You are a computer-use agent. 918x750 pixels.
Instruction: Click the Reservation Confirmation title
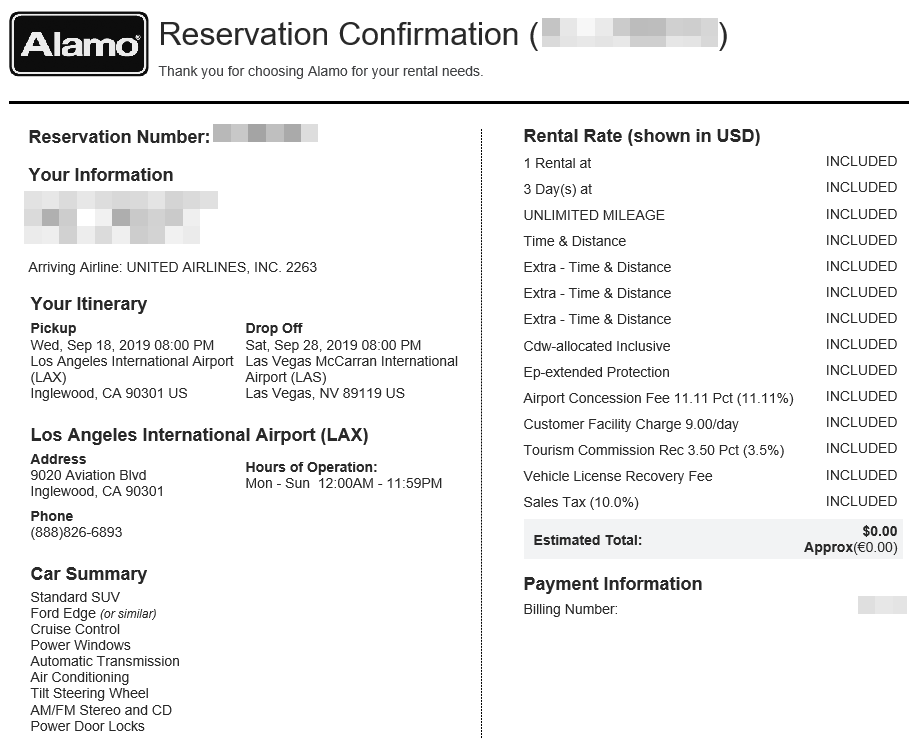[340, 35]
